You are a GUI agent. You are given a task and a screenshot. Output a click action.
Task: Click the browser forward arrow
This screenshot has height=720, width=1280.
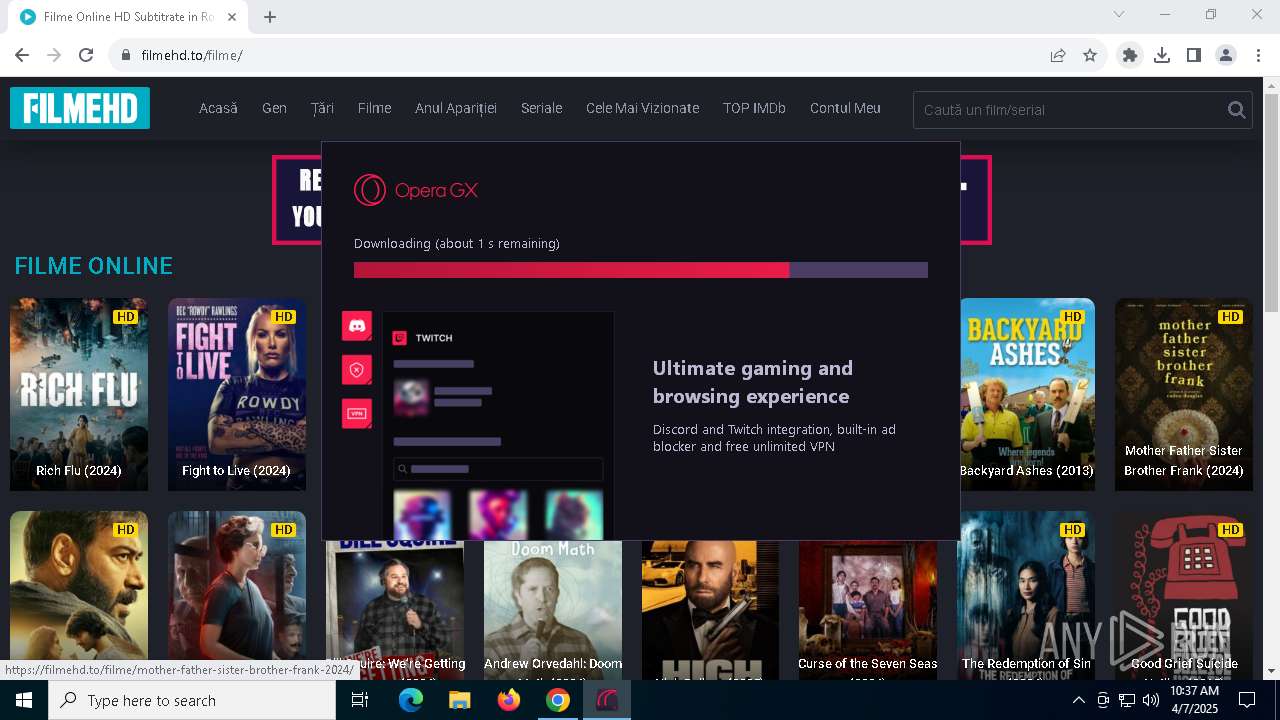(x=54, y=55)
